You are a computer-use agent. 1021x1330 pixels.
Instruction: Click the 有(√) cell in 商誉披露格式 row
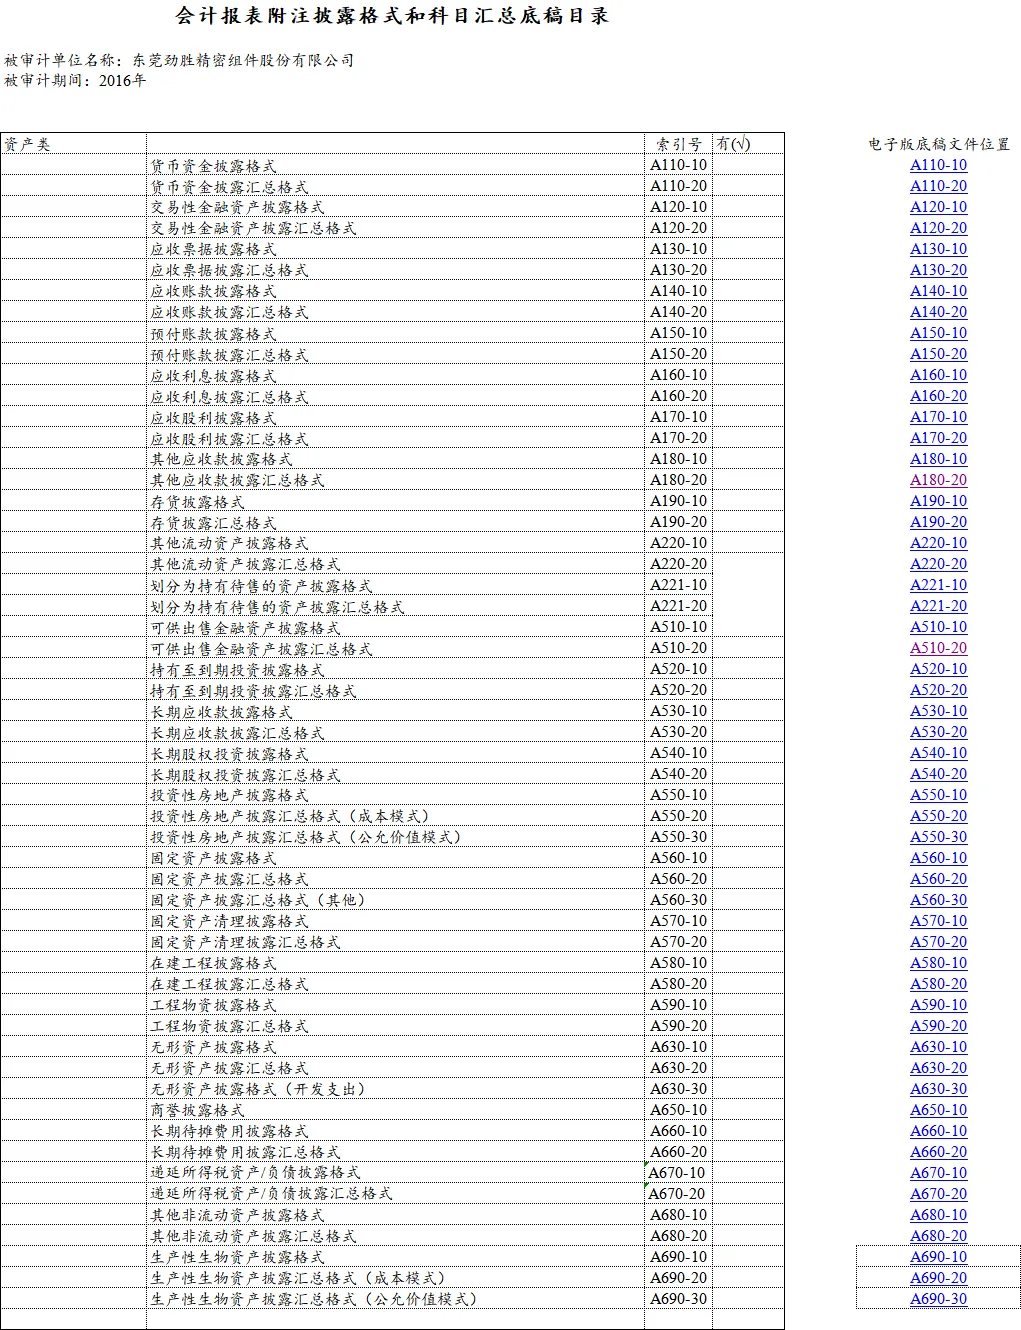point(748,1110)
